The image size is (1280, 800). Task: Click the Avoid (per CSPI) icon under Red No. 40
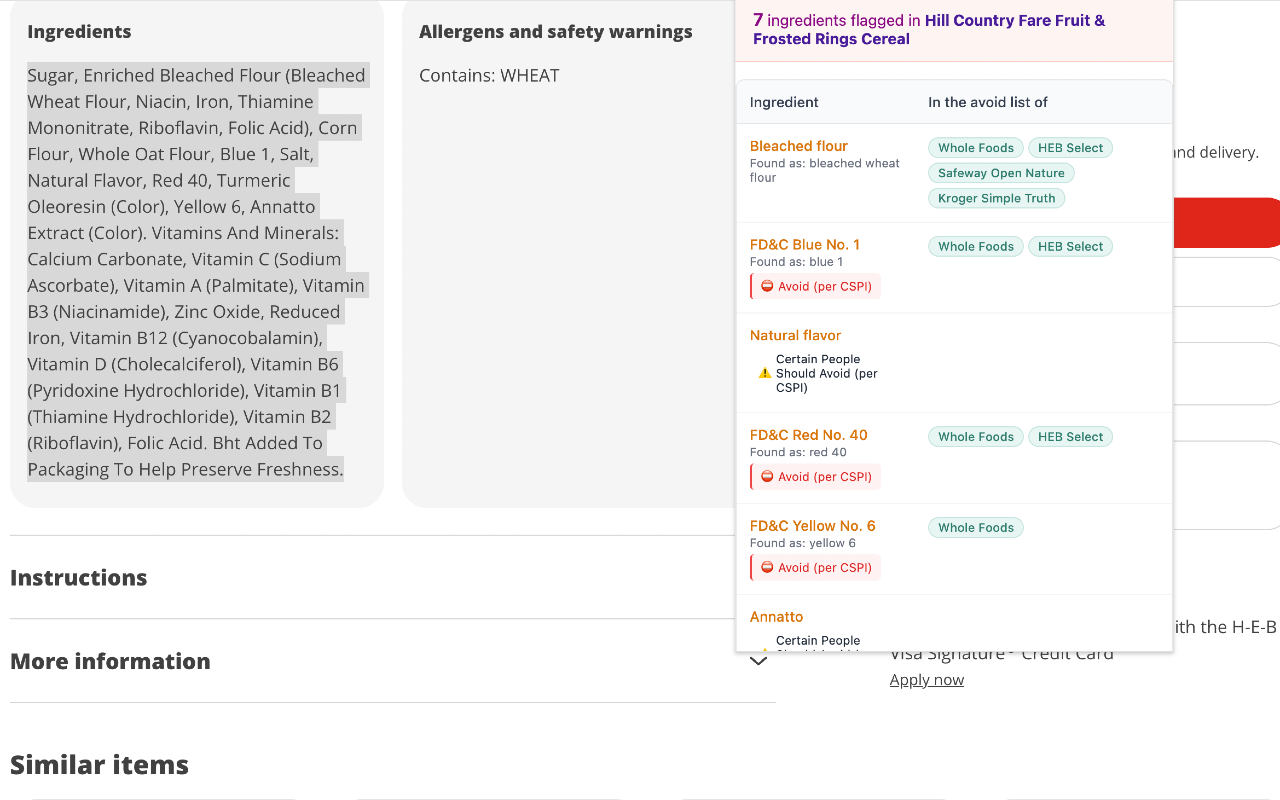pos(765,476)
